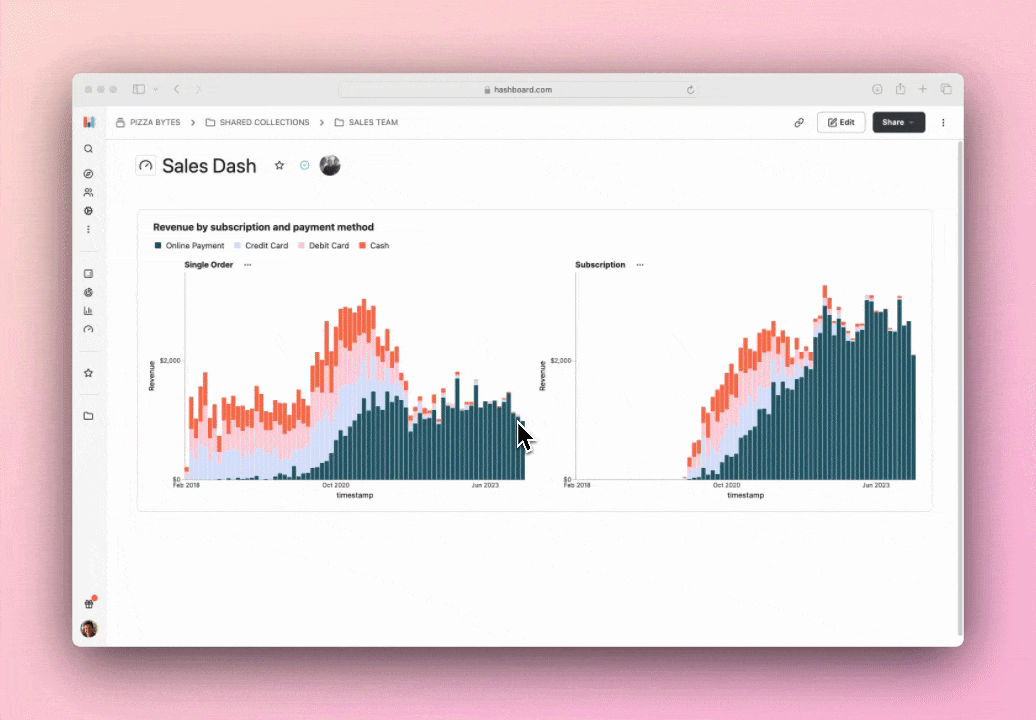Click the browser sidebar toggle icon
This screenshot has width=1036, height=720.
point(139,89)
